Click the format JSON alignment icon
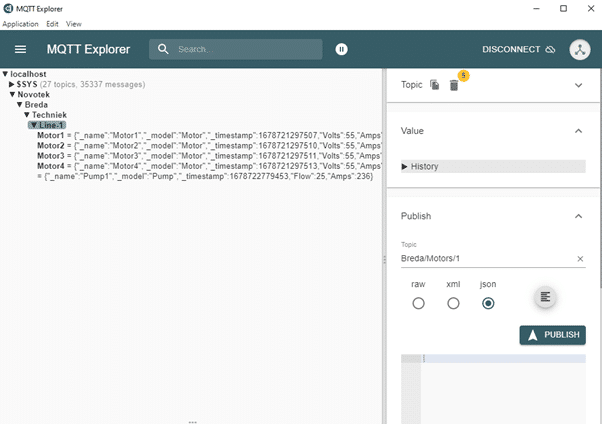 tap(545, 297)
